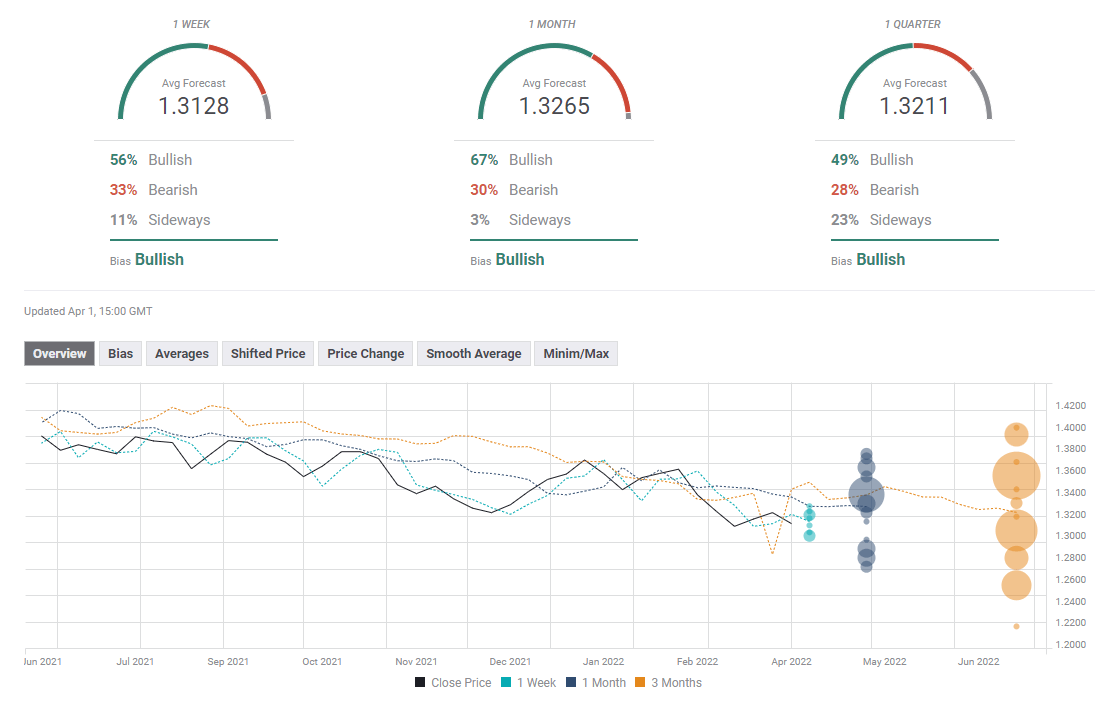Click the largest dark blue forecast bubble

(866, 494)
